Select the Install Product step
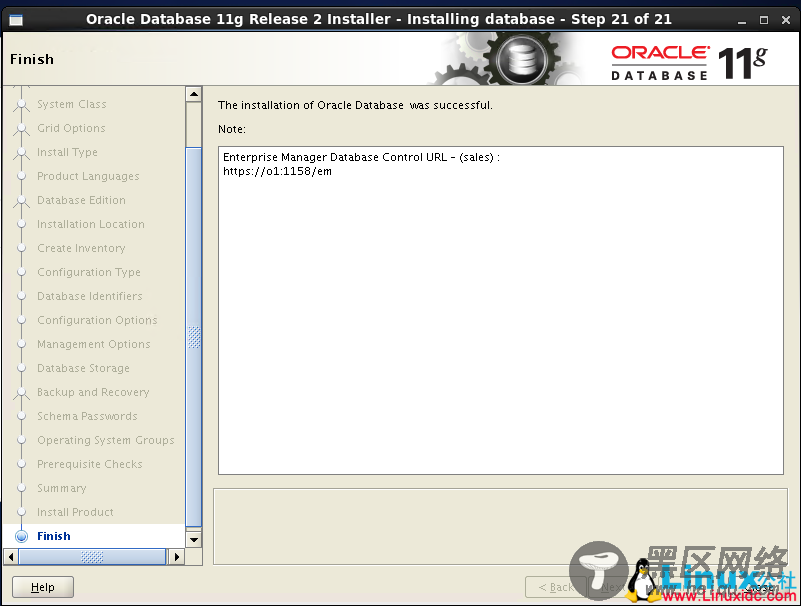The height and width of the screenshot is (606, 801). pos(75,512)
